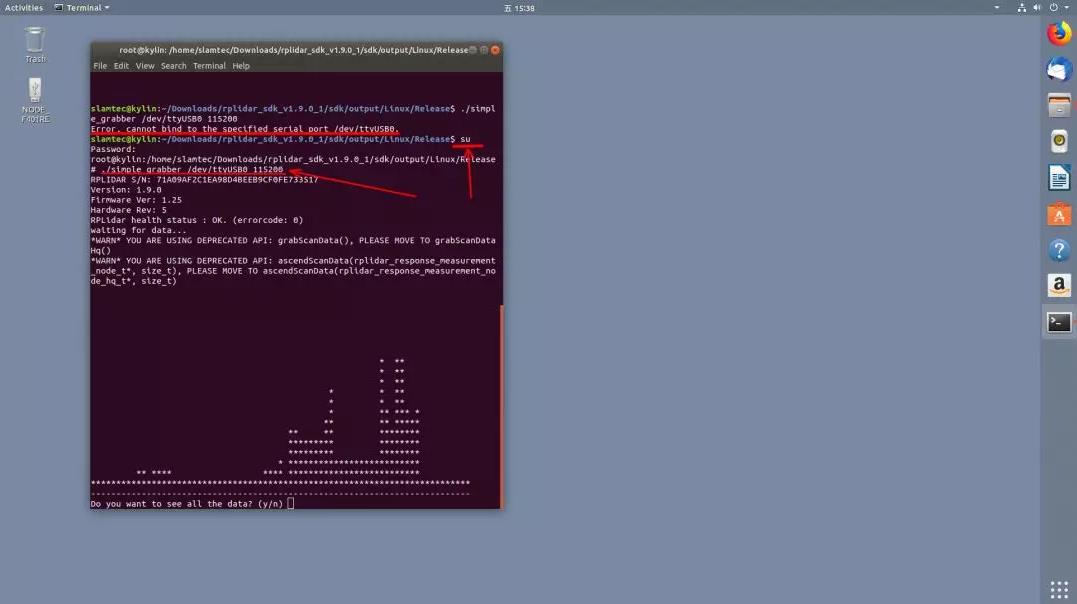
Task: Click the 'Password:' line in terminal
Action: 113,149
